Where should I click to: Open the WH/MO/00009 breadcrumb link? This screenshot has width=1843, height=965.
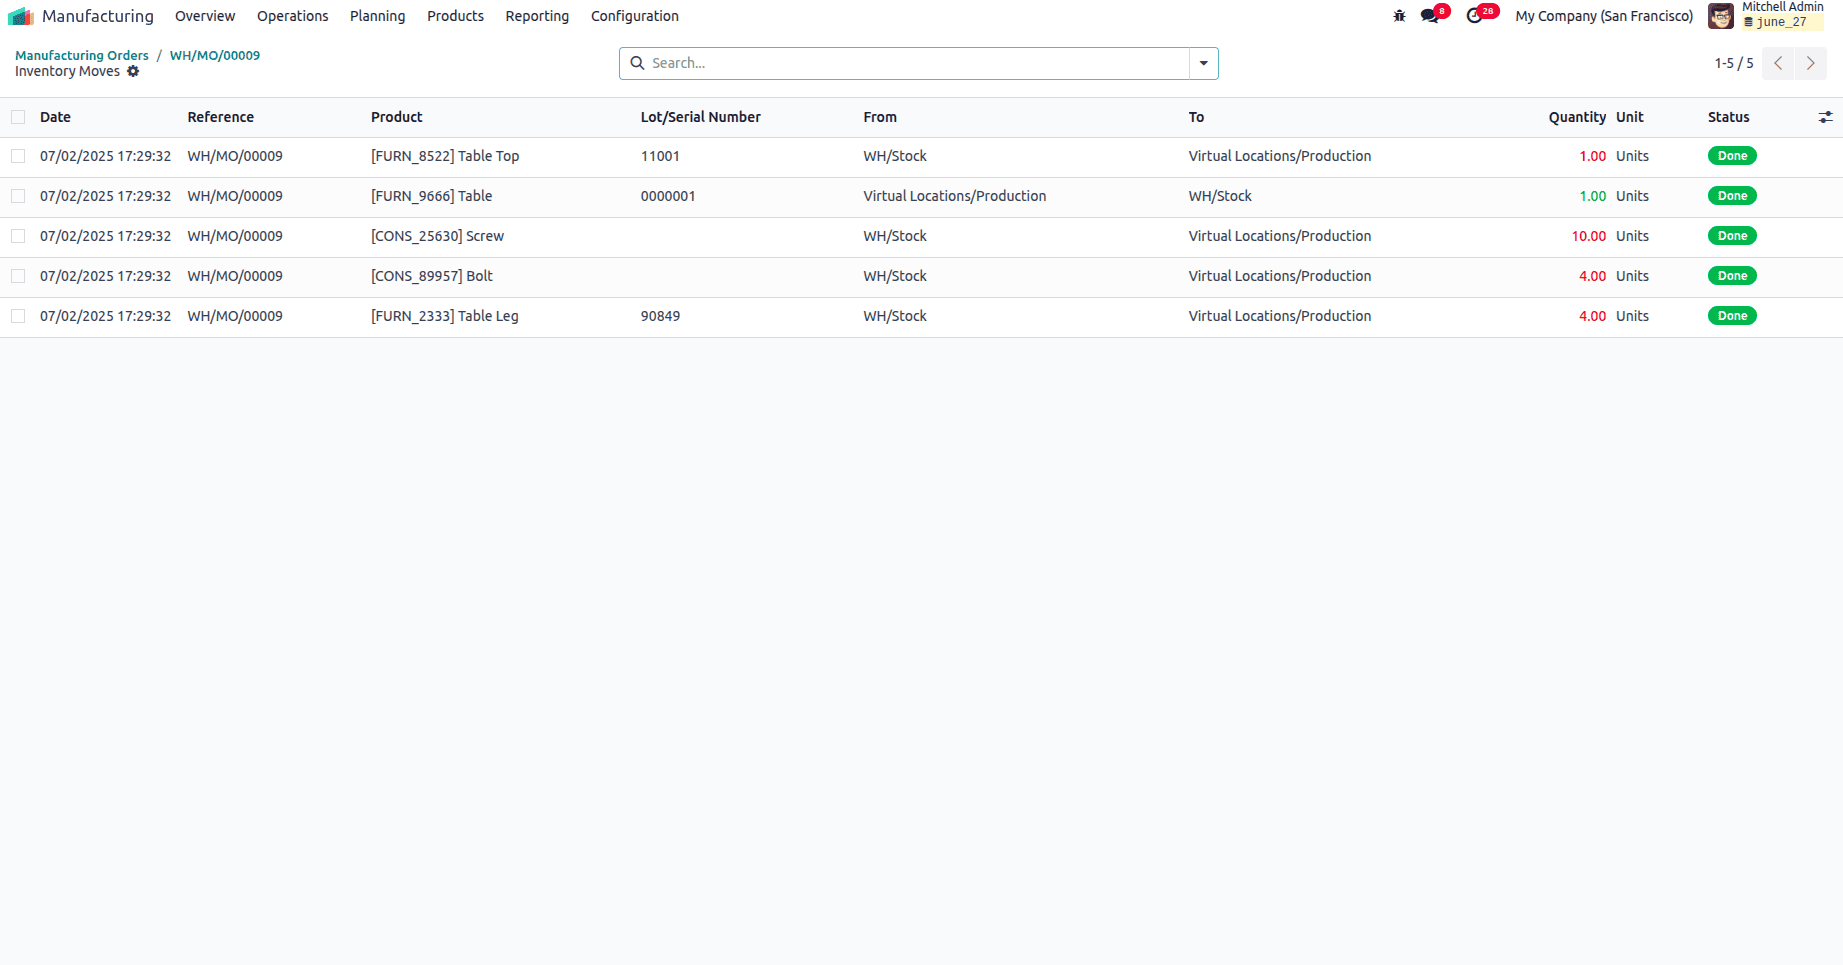(215, 56)
